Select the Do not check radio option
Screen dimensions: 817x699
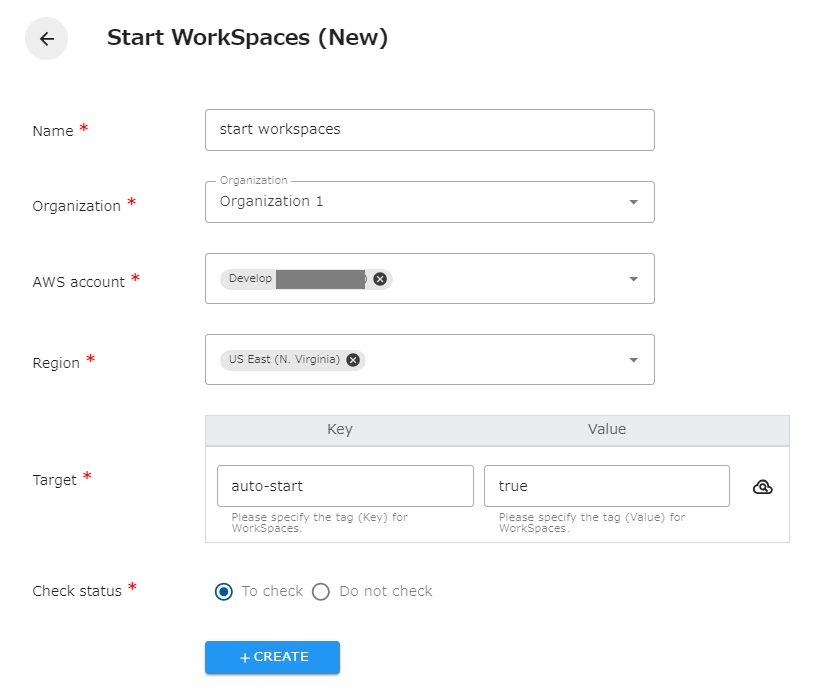click(x=321, y=591)
